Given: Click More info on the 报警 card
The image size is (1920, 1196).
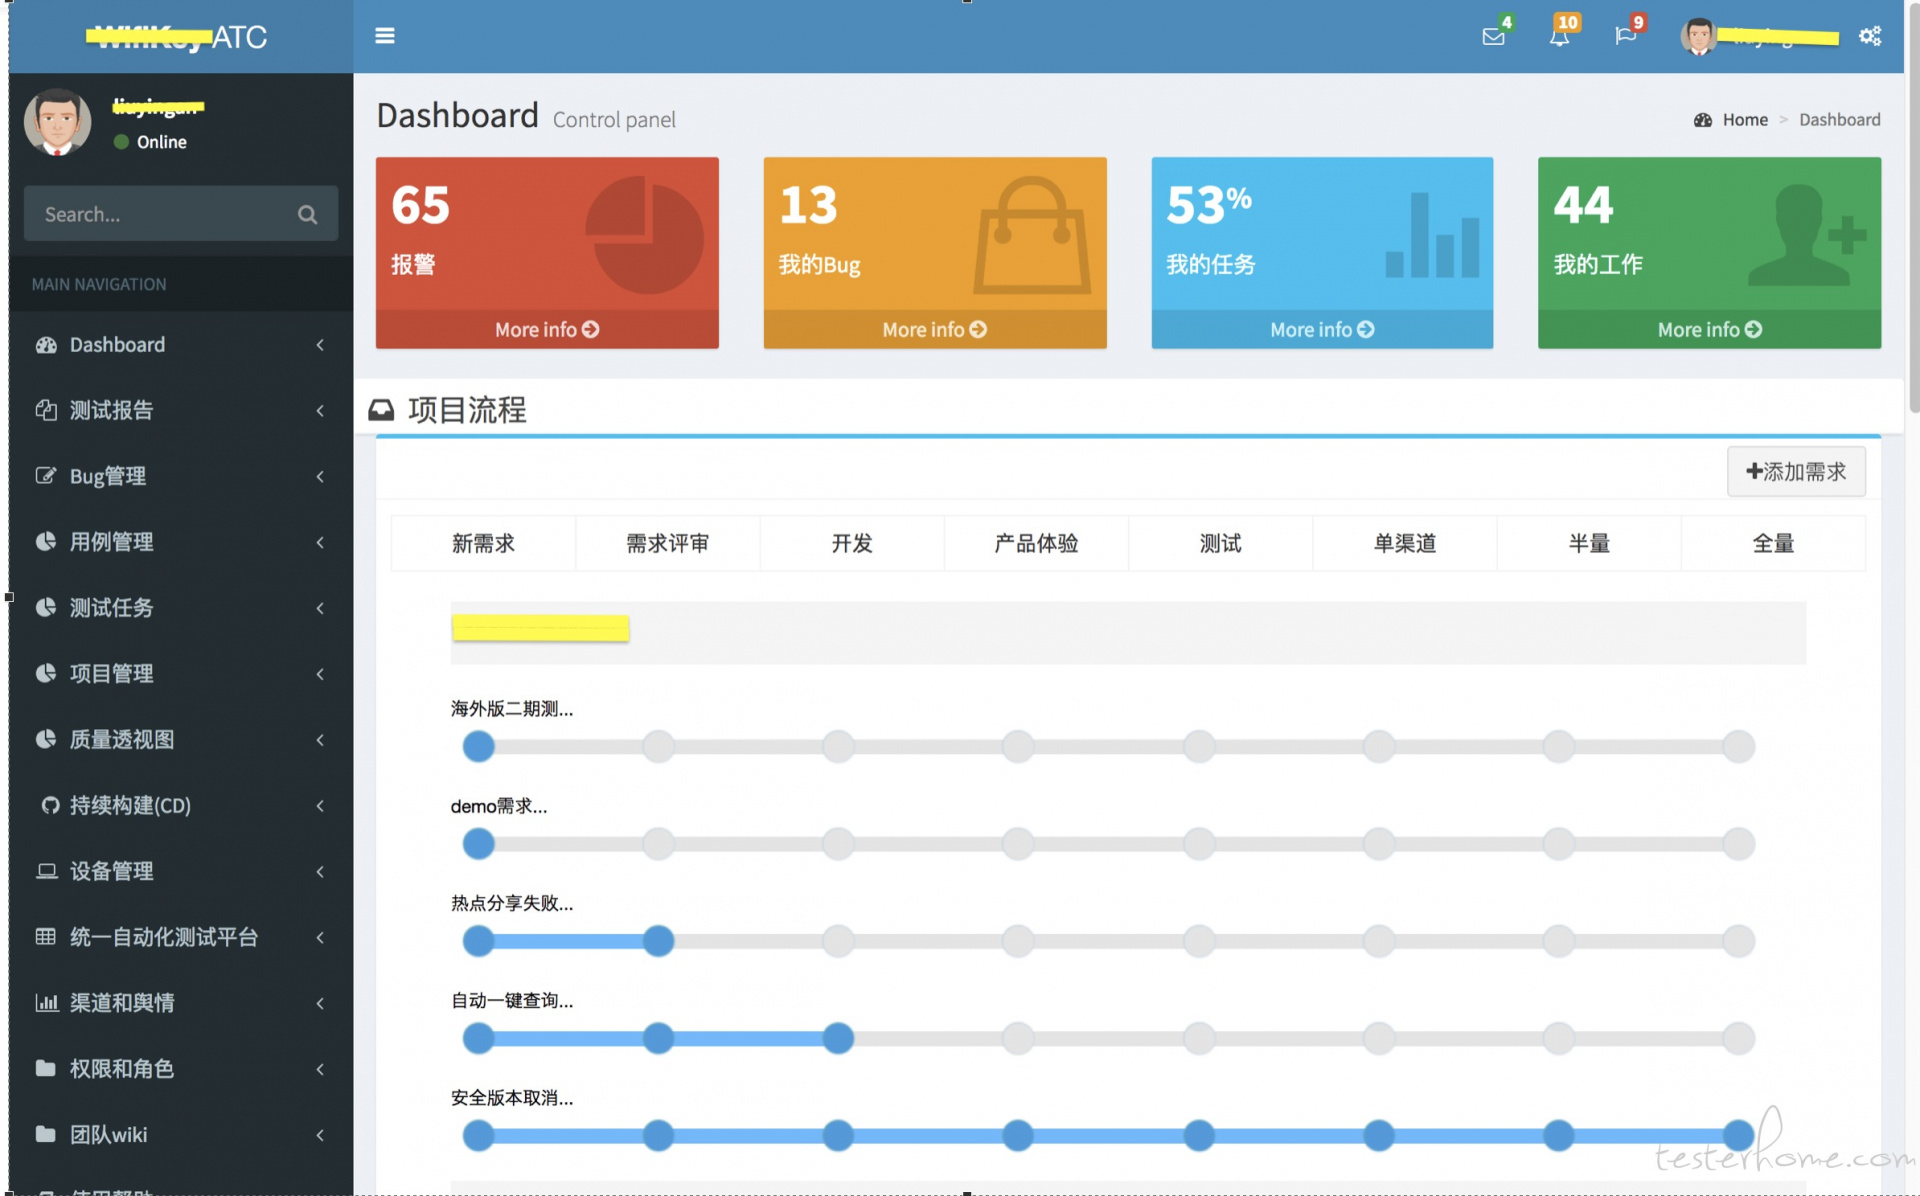Looking at the screenshot, I should coord(547,329).
